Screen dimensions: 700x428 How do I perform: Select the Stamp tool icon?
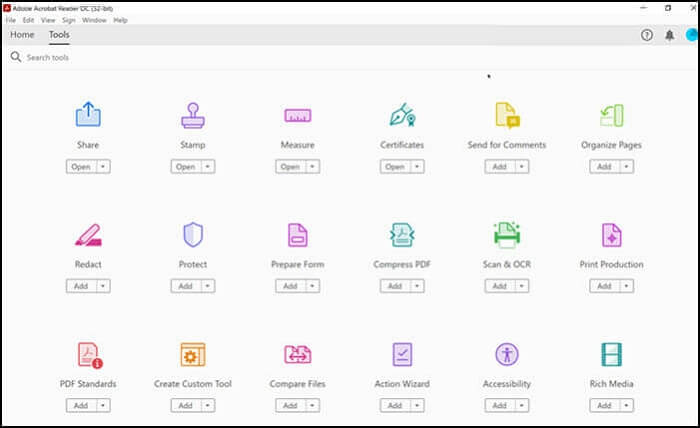tap(193, 115)
